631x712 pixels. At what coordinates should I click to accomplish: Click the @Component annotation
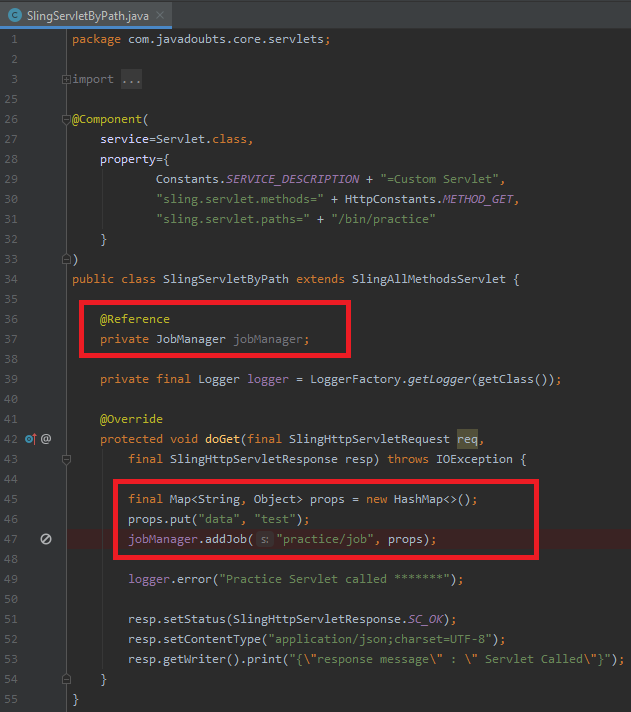107,119
